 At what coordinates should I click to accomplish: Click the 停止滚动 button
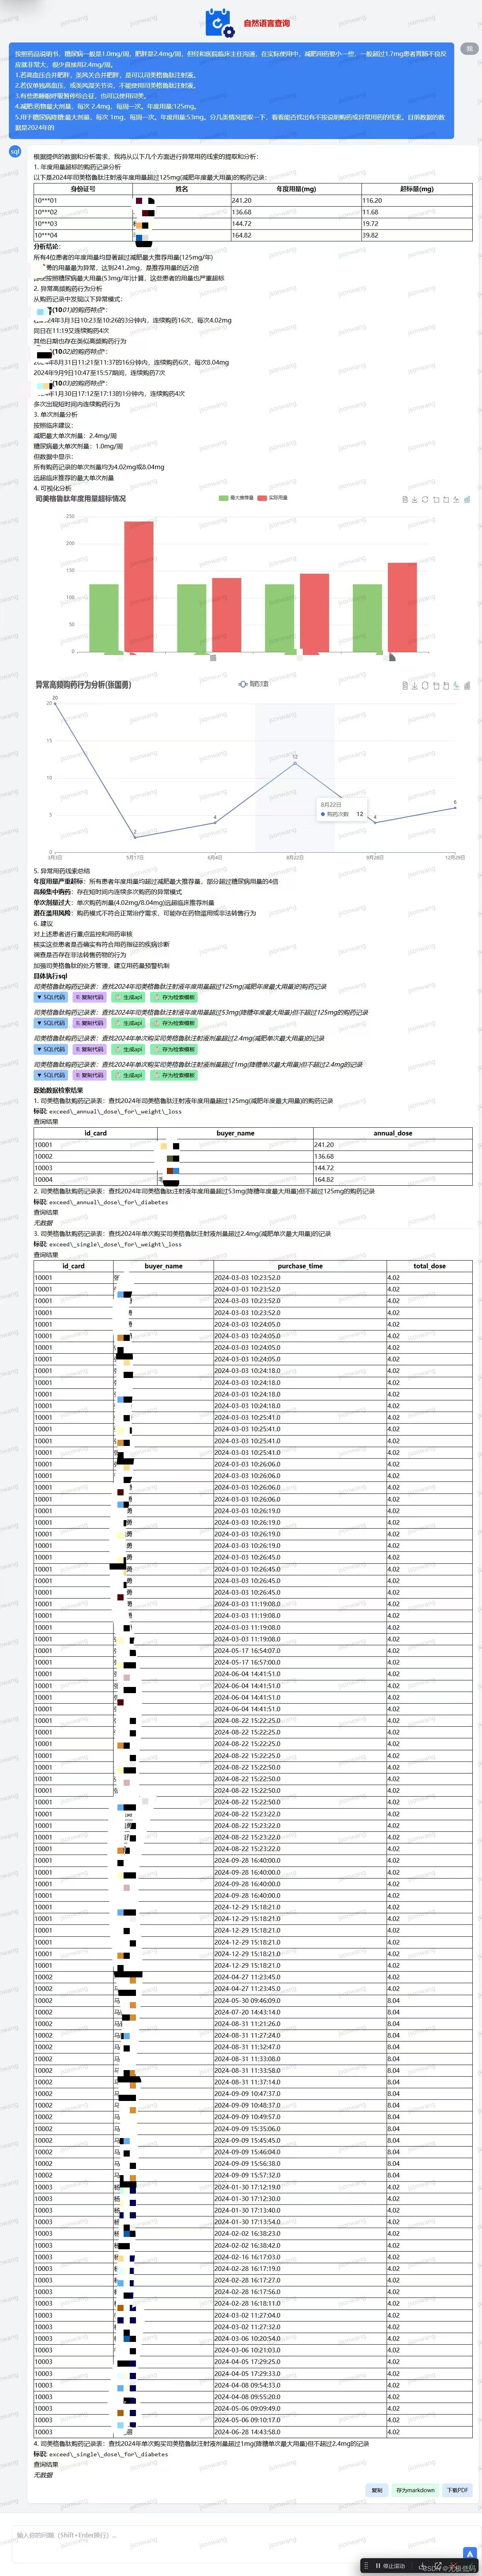pyautogui.click(x=390, y=2565)
